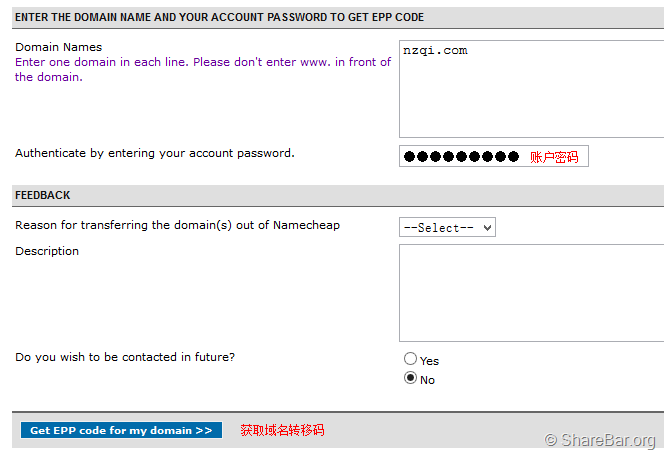Click the account password field
Screen dimensions: 664x450
[x=462, y=157]
